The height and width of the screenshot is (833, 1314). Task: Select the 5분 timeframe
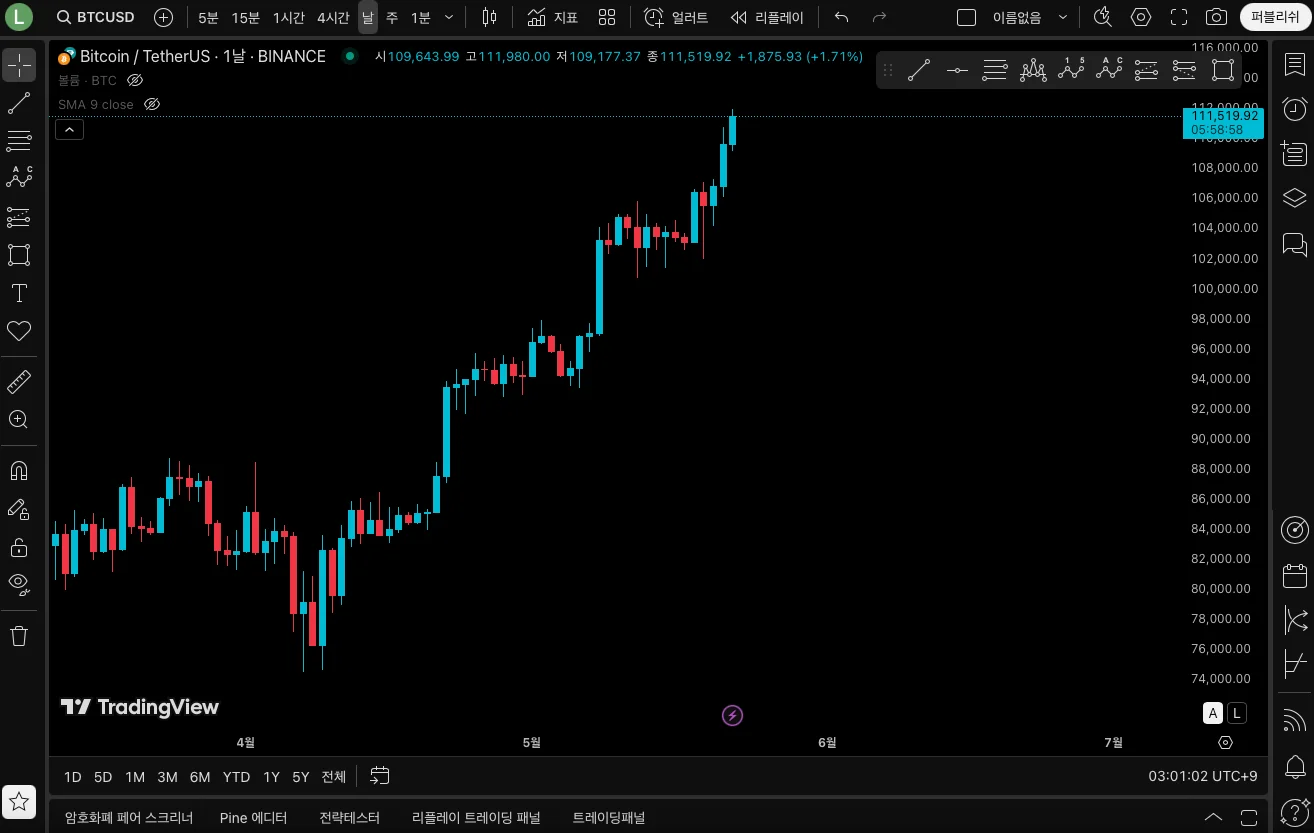[x=208, y=17]
